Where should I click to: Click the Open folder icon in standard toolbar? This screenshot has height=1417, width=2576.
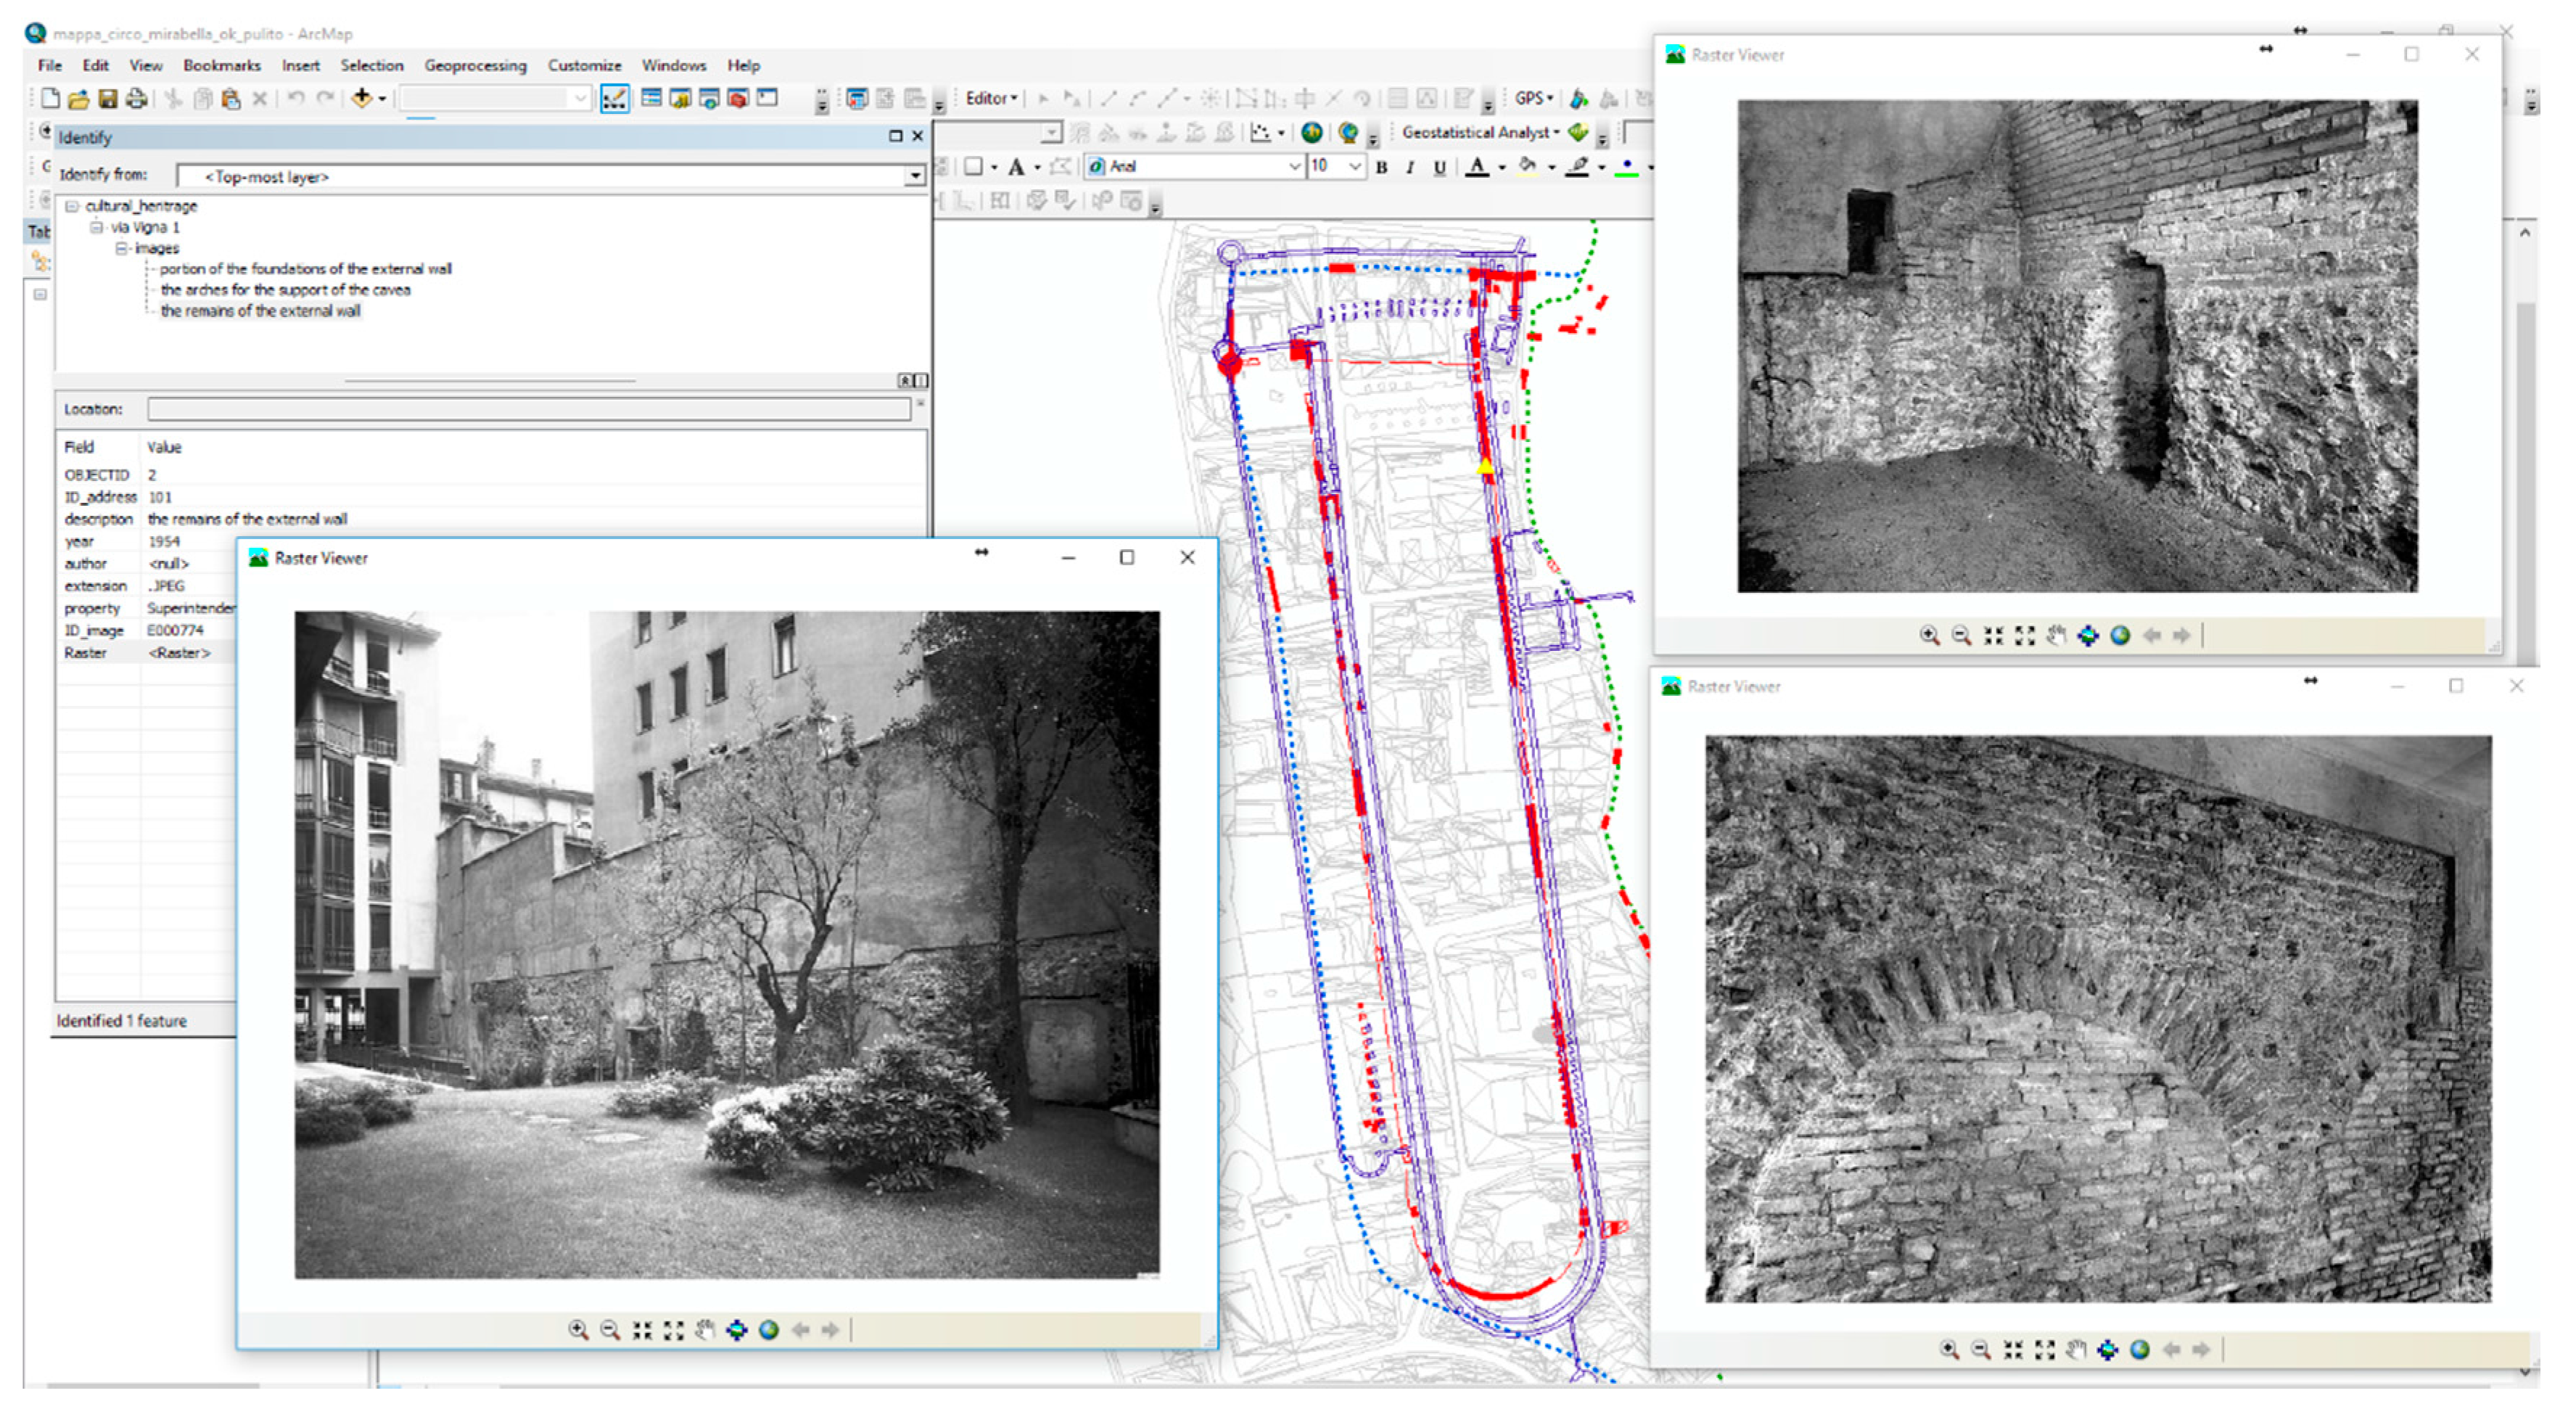tap(79, 99)
